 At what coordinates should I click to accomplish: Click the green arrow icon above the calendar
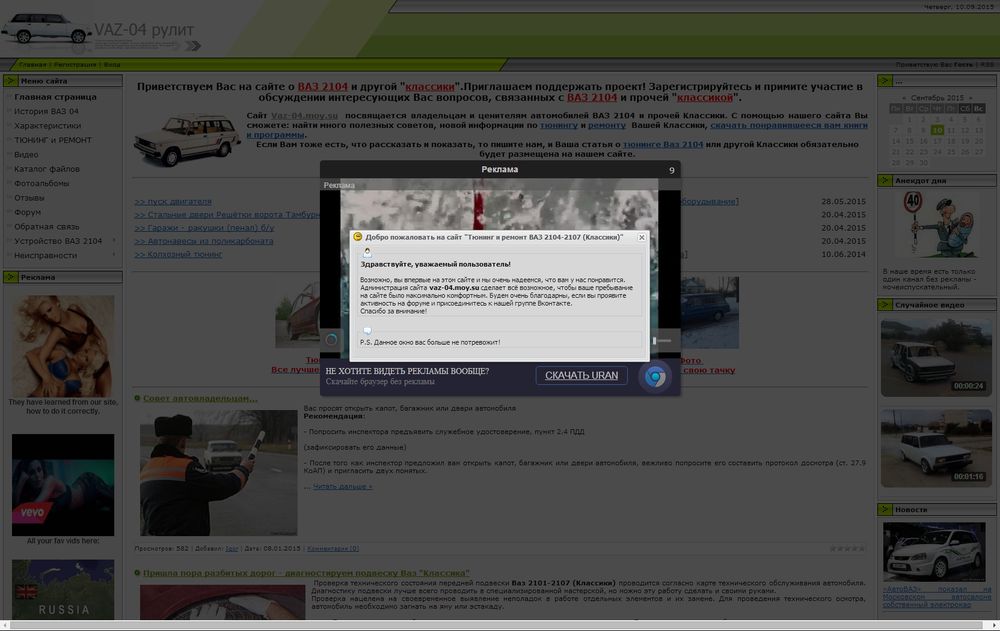[885, 80]
